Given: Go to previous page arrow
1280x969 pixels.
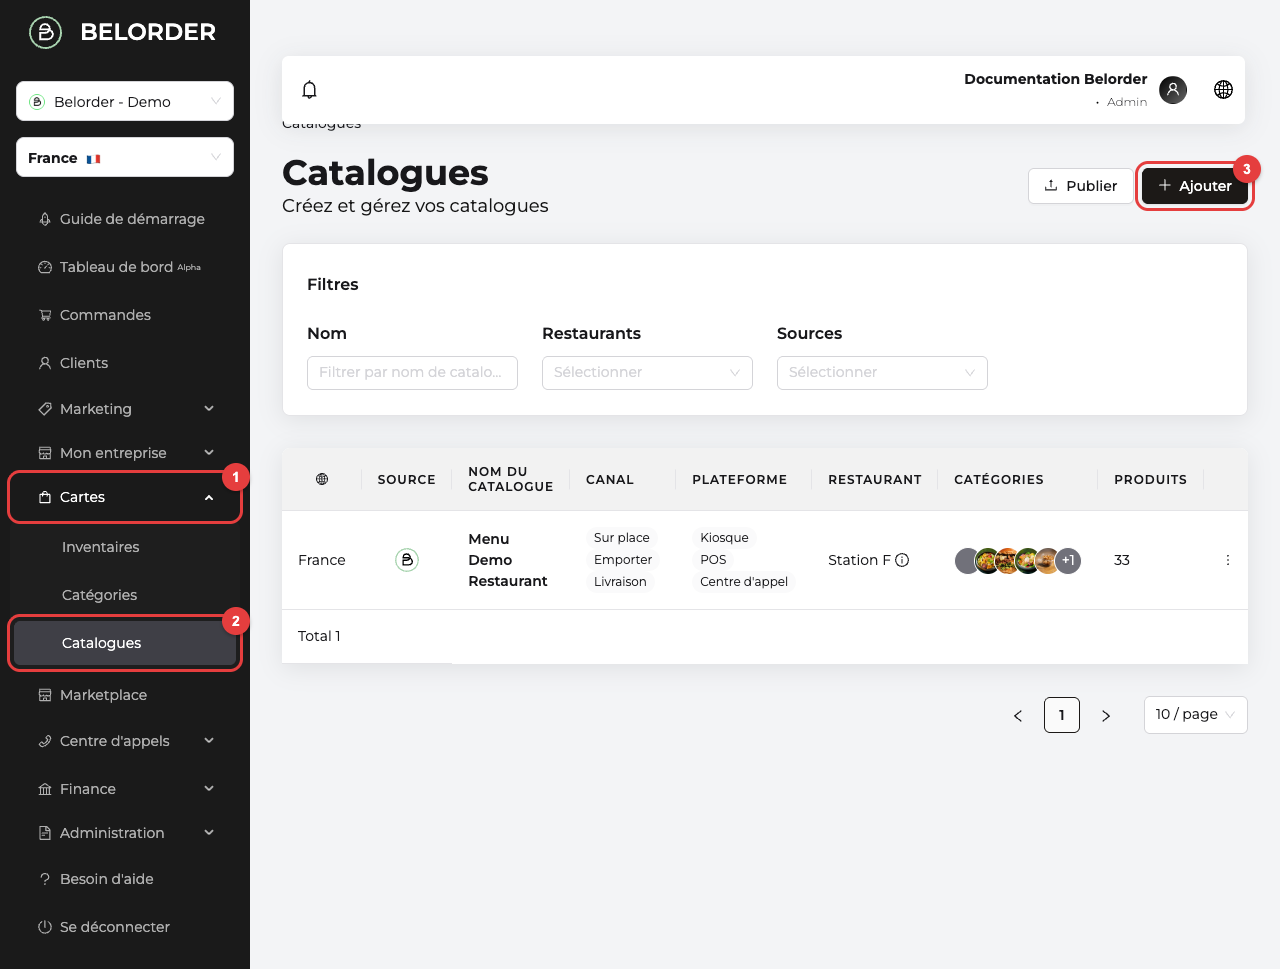Looking at the screenshot, I should tap(1018, 716).
